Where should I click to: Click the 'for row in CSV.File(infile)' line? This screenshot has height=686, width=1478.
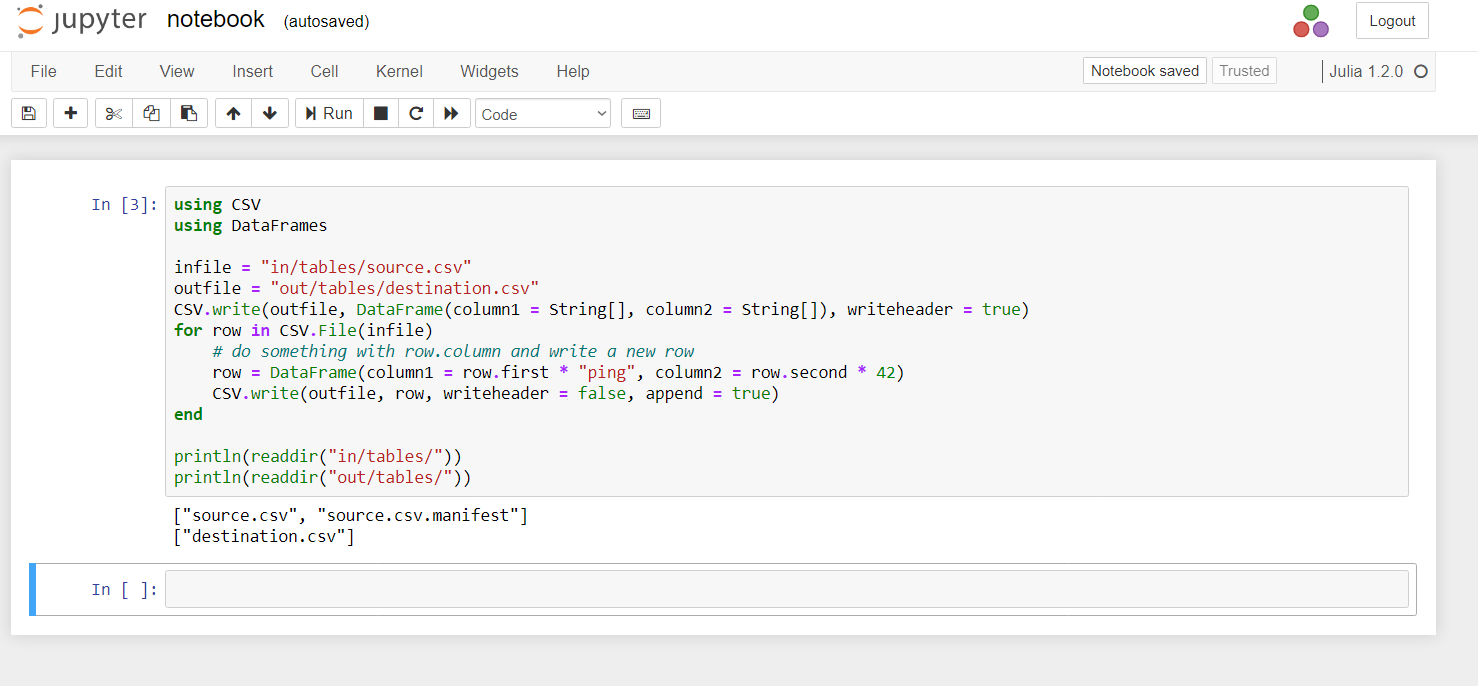pyautogui.click(x=303, y=330)
